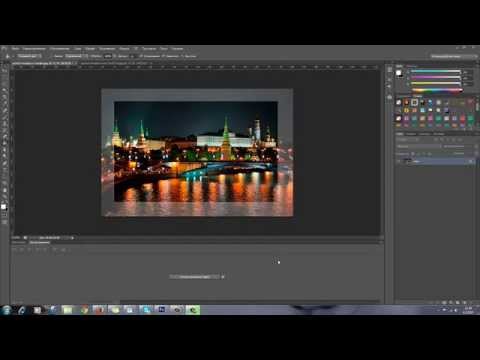Open the Image menu in Photoshop
This screenshot has width=480, height=360.
pos(60,49)
